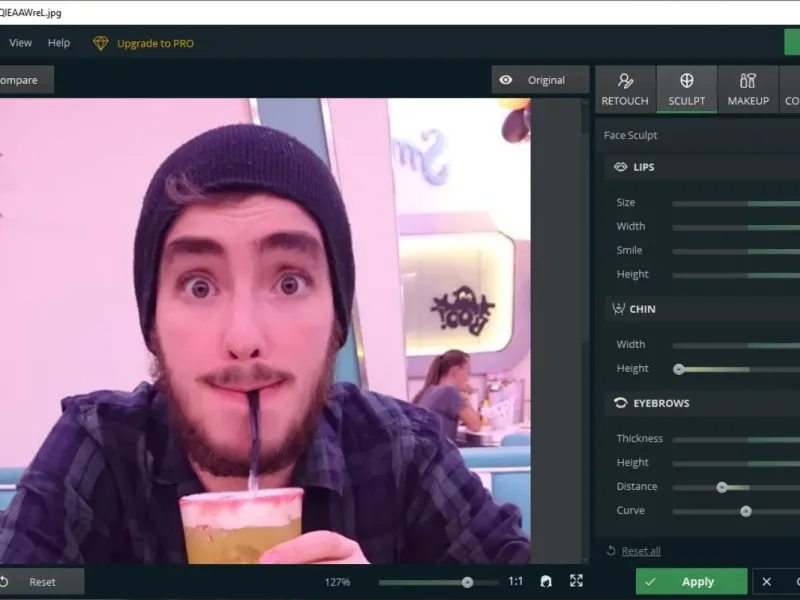Click the Reset all link
Viewport: 800px width, 600px height.
[641, 551]
